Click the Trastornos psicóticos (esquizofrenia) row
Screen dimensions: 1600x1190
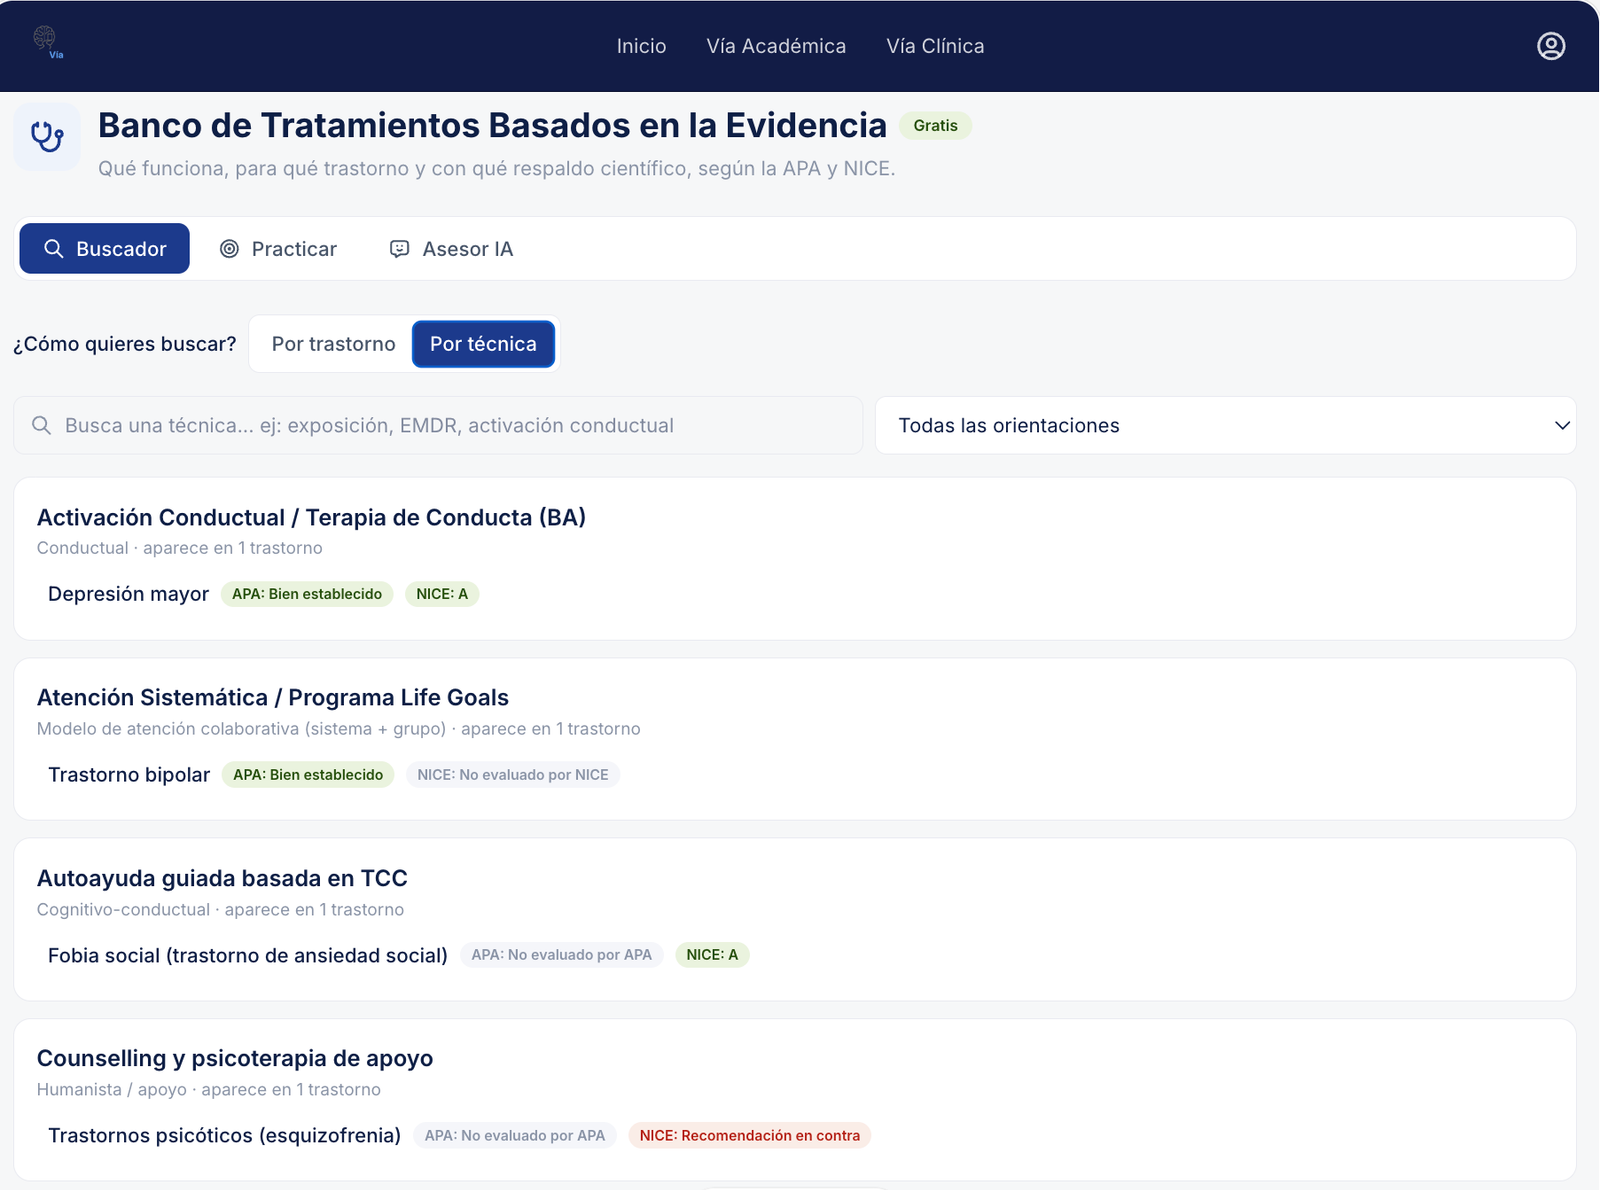224,1135
